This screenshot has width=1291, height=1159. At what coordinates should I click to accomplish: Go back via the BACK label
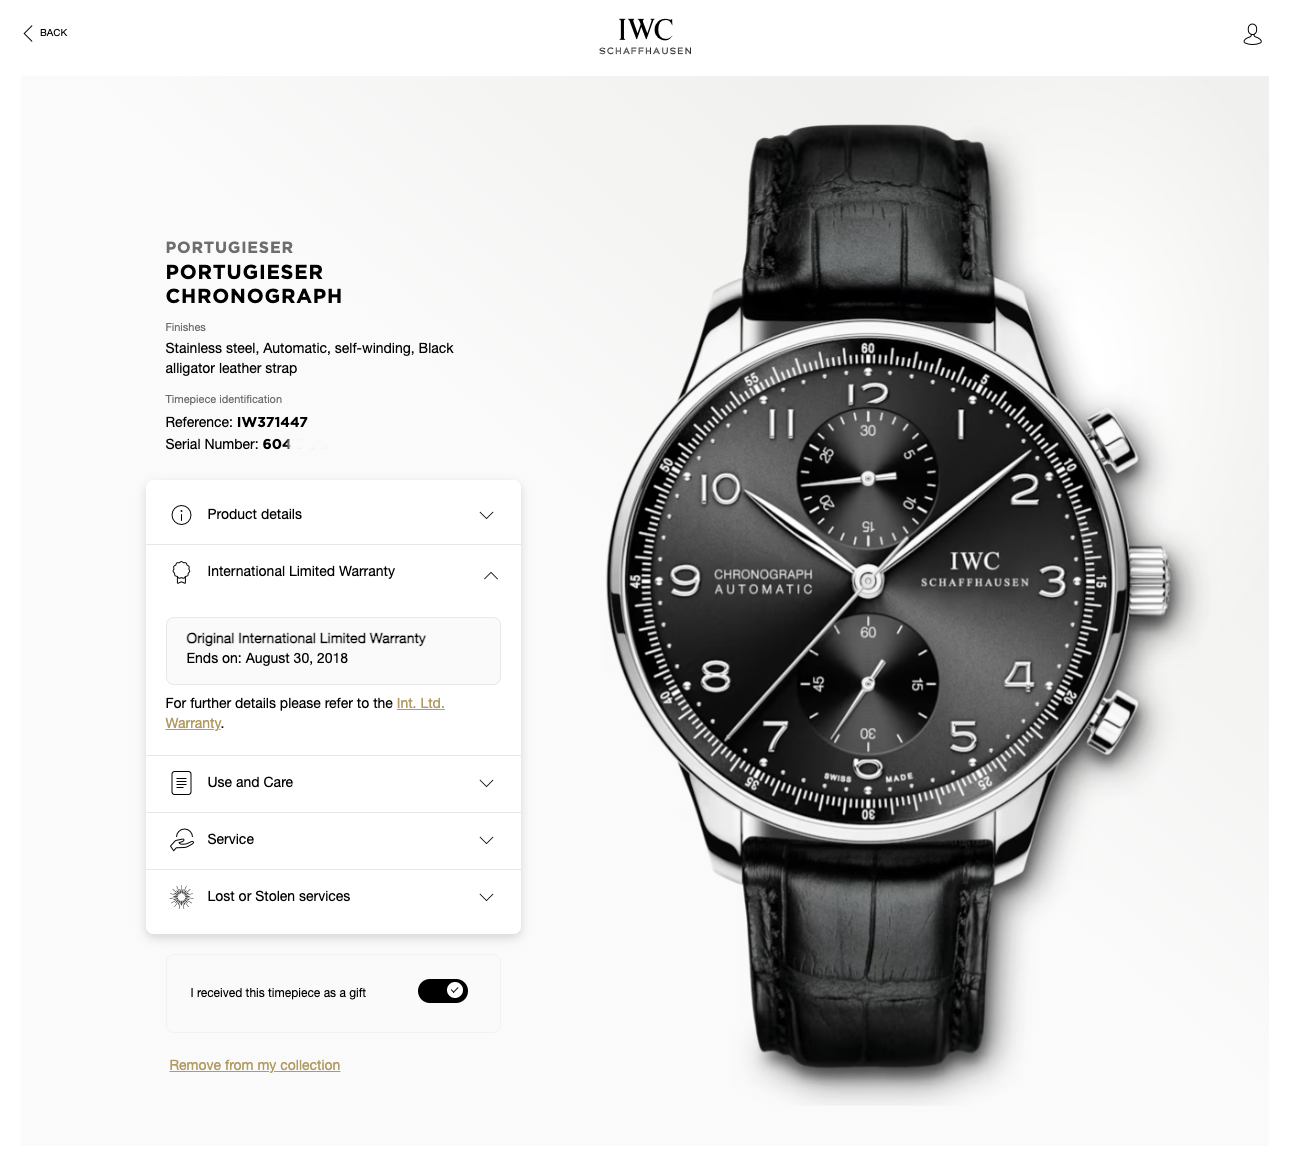click(x=53, y=33)
